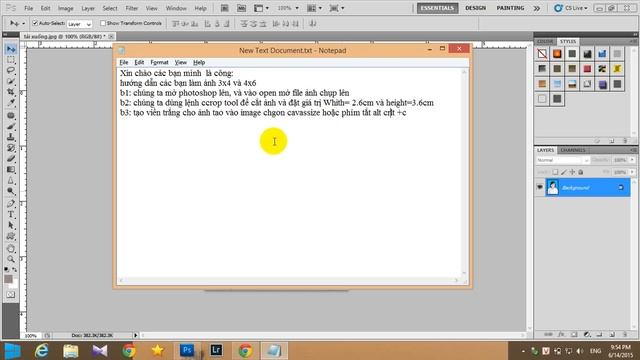Select the Move tool in Photoshop toolbox
640x360 pixels.
pos(11,49)
